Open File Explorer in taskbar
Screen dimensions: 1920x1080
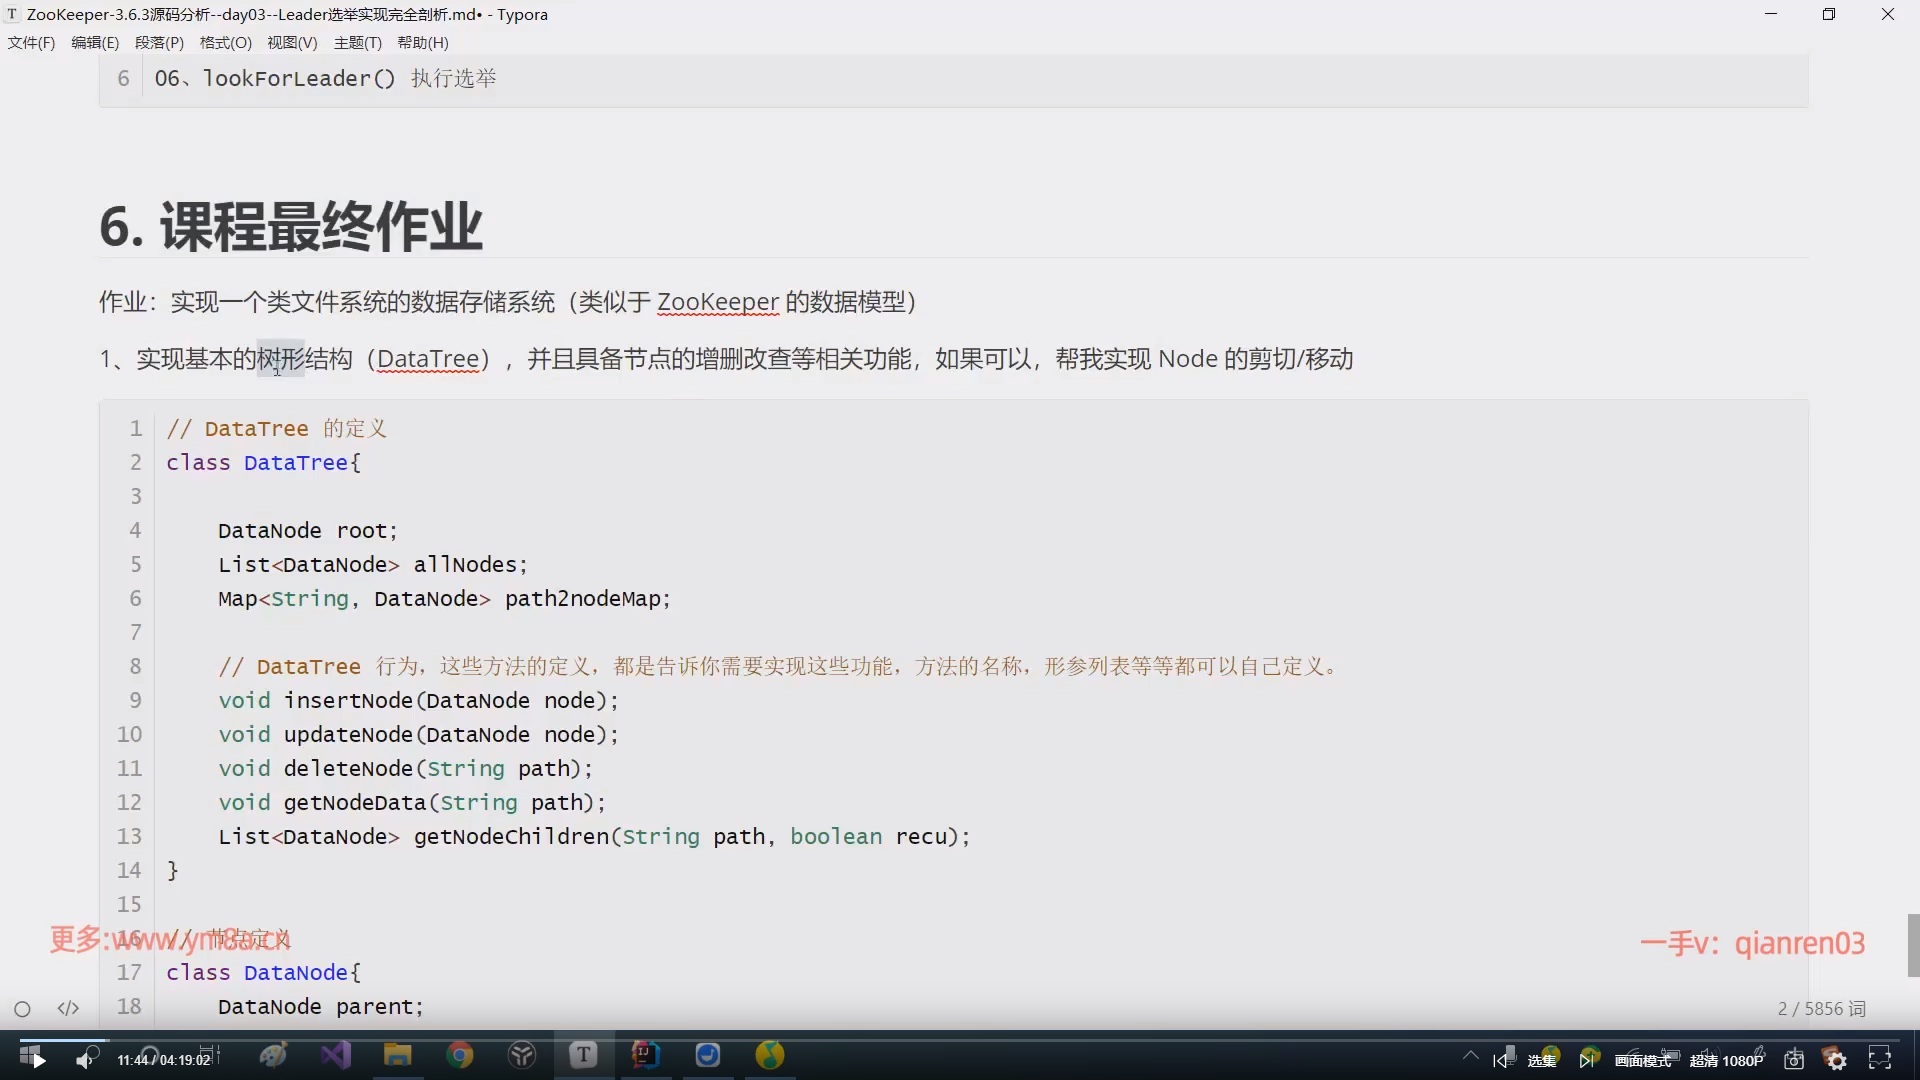pos(398,1055)
